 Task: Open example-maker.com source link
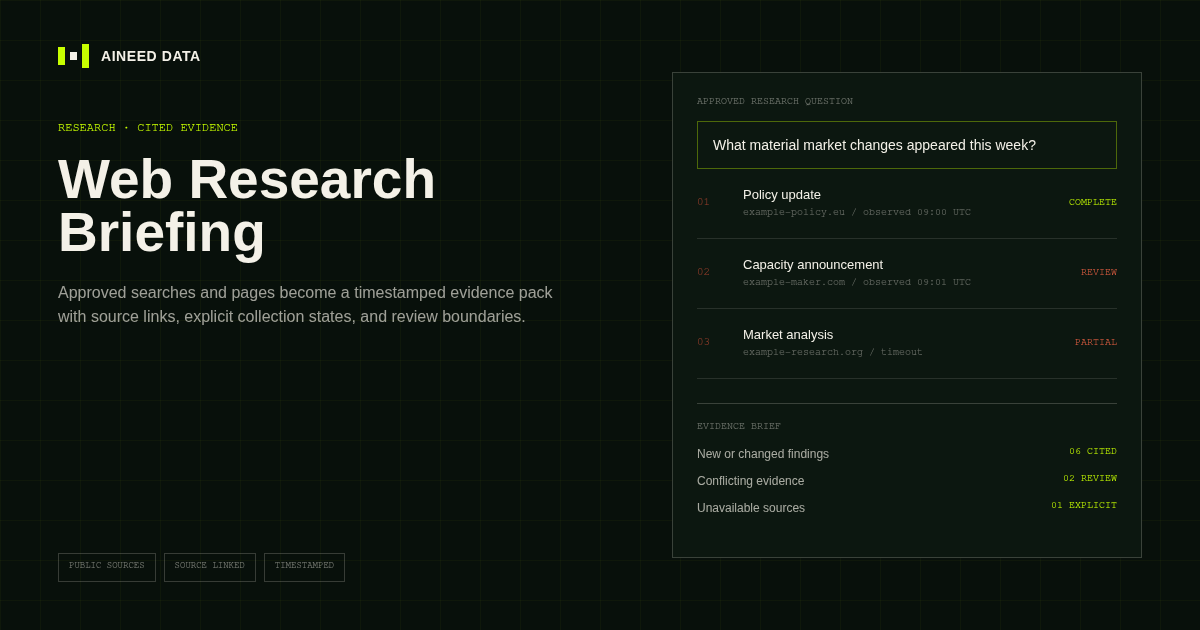point(857,283)
